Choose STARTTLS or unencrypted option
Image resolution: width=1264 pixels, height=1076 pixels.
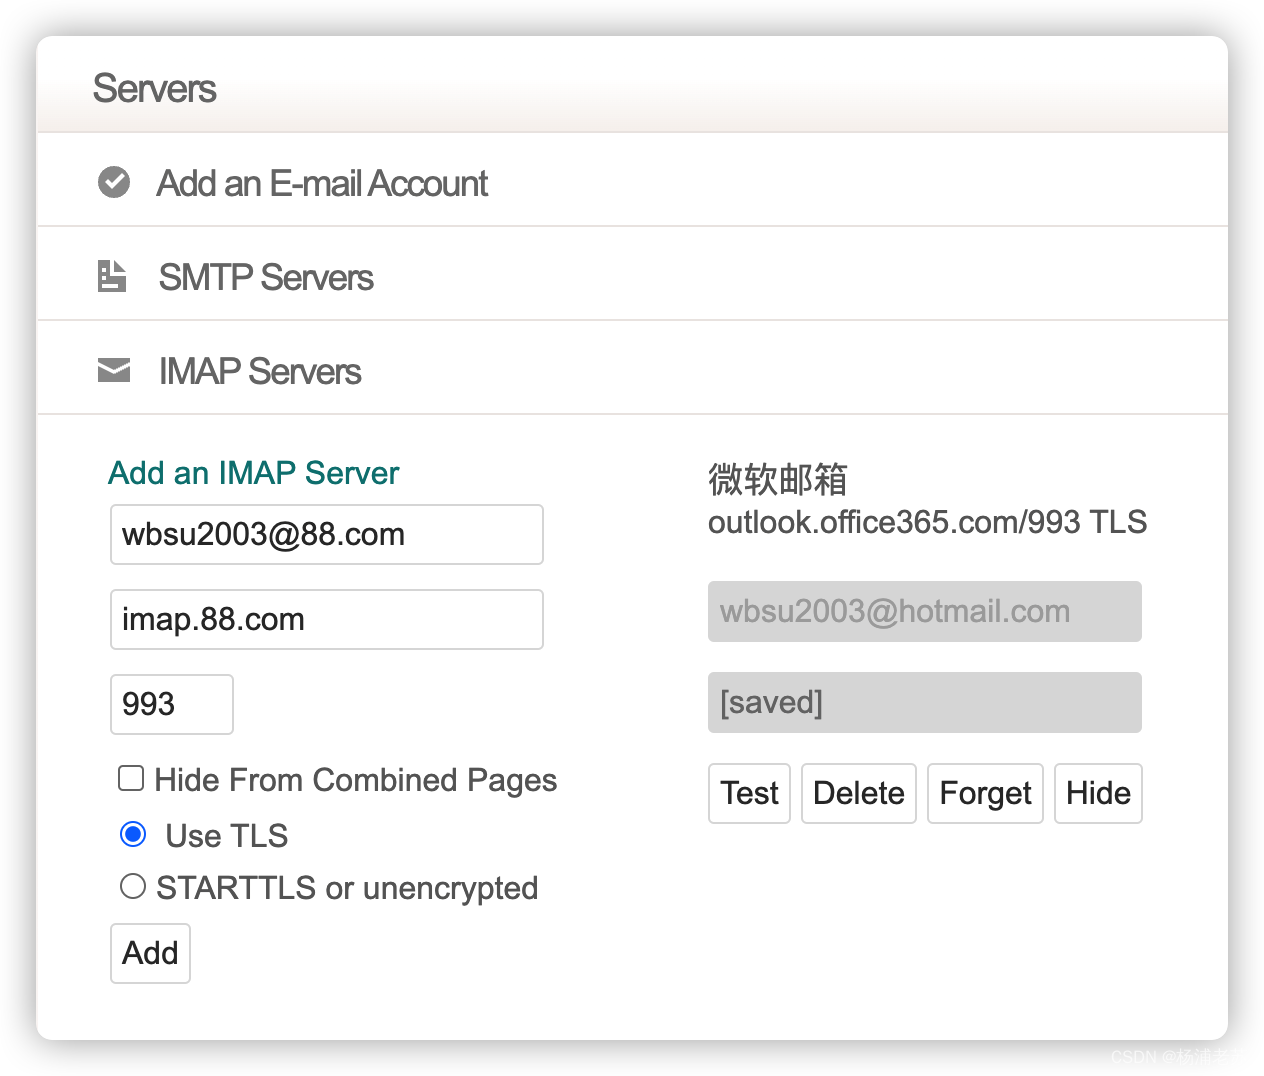pyautogui.click(x=133, y=886)
